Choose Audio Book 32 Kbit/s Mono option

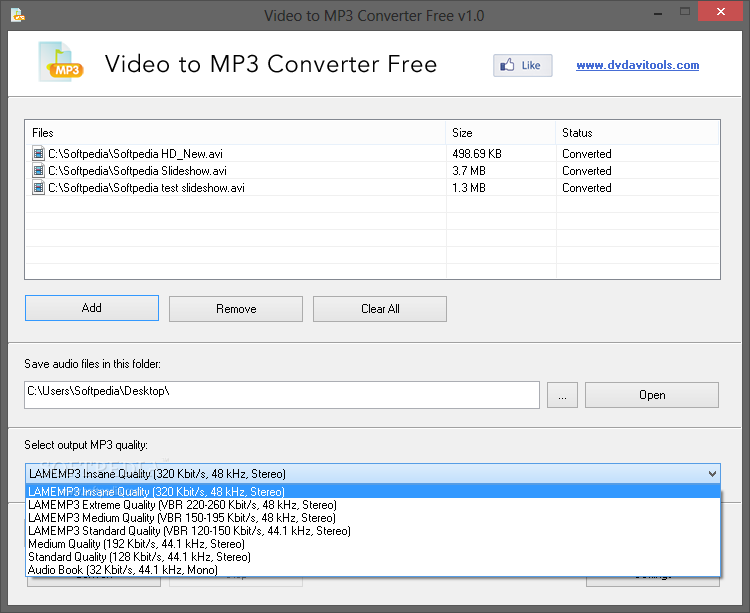click(x=373, y=569)
